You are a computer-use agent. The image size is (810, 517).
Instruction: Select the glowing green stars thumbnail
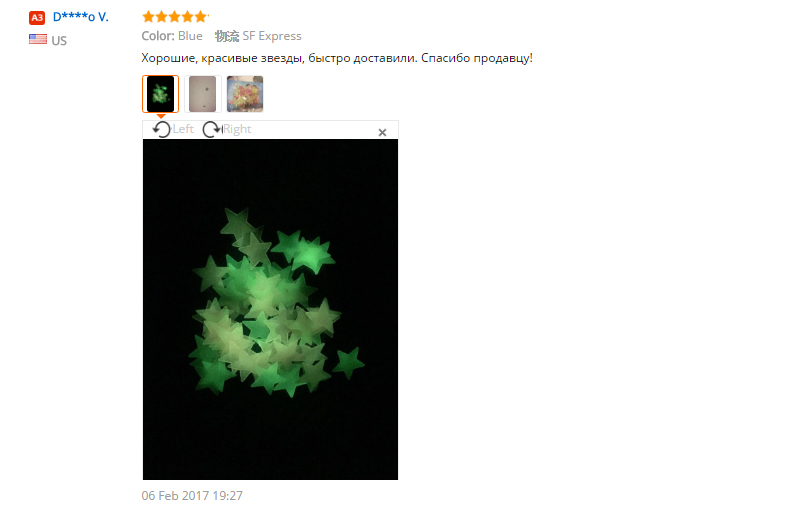(x=161, y=94)
